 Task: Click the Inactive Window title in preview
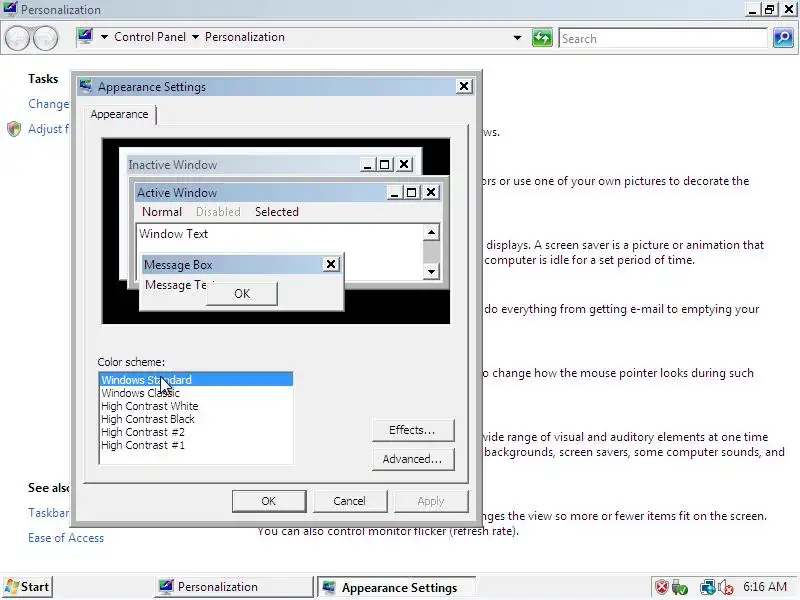click(x=172, y=165)
